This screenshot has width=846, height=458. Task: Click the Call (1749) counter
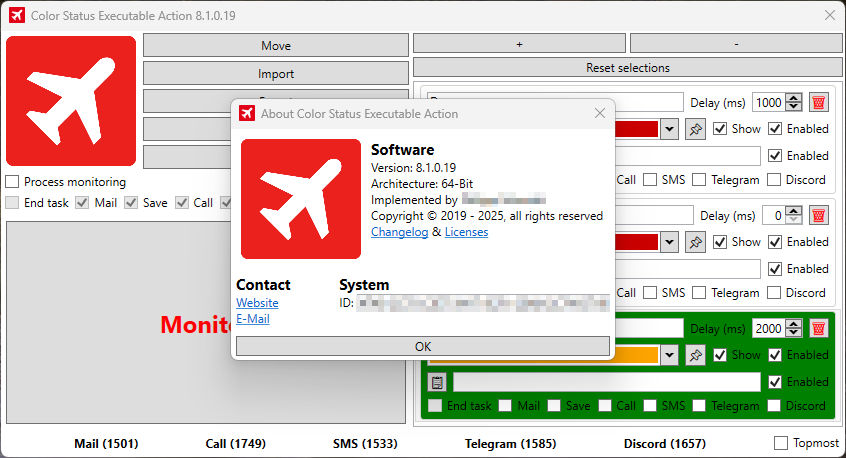click(x=236, y=443)
